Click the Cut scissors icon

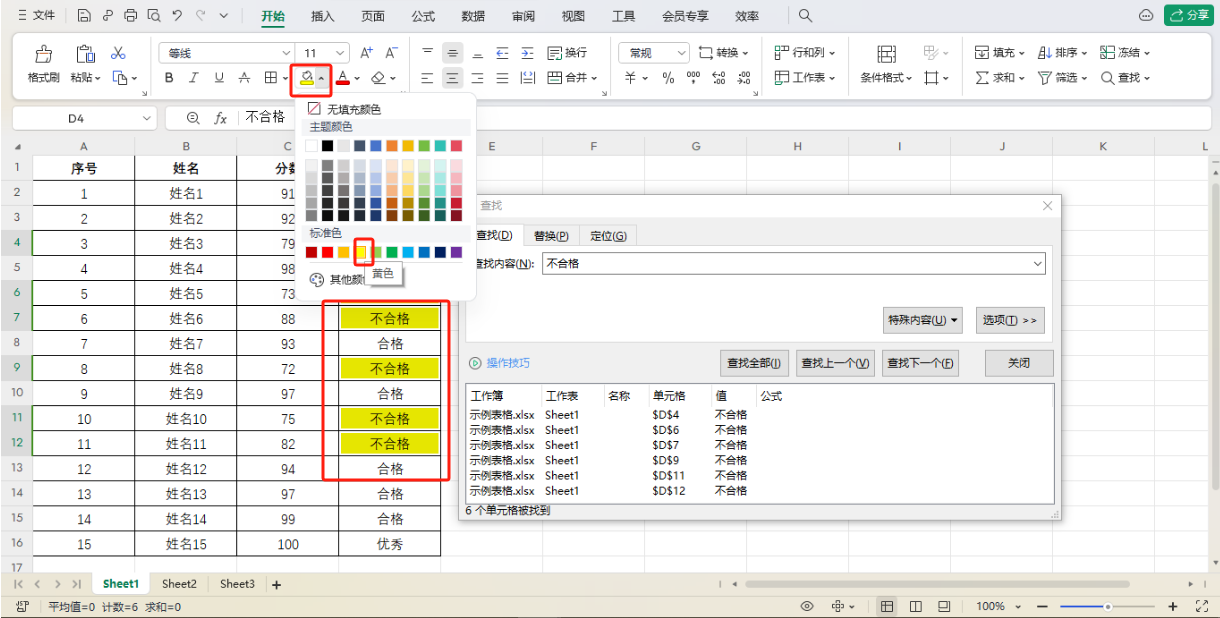coord(118,53)
